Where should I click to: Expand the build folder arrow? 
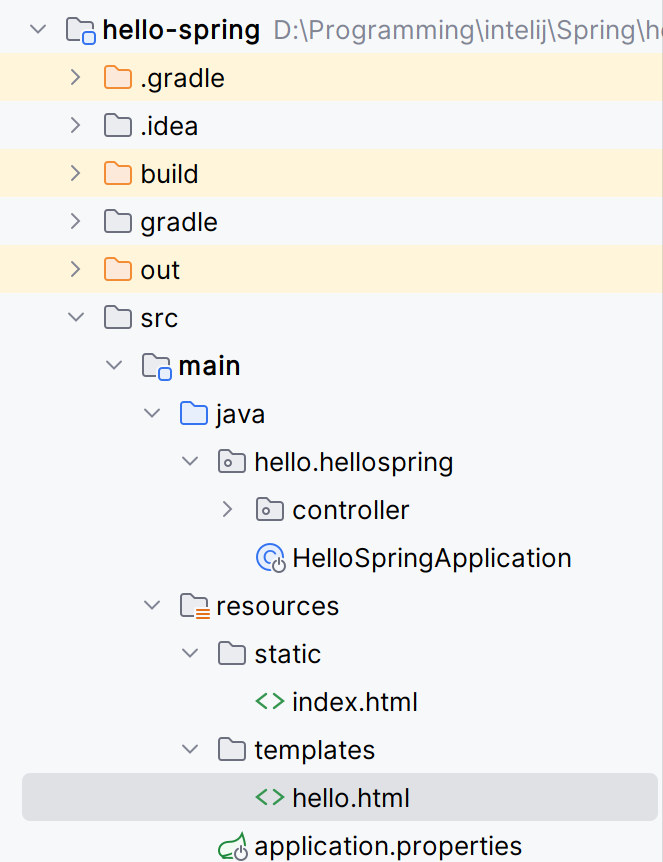75,174
